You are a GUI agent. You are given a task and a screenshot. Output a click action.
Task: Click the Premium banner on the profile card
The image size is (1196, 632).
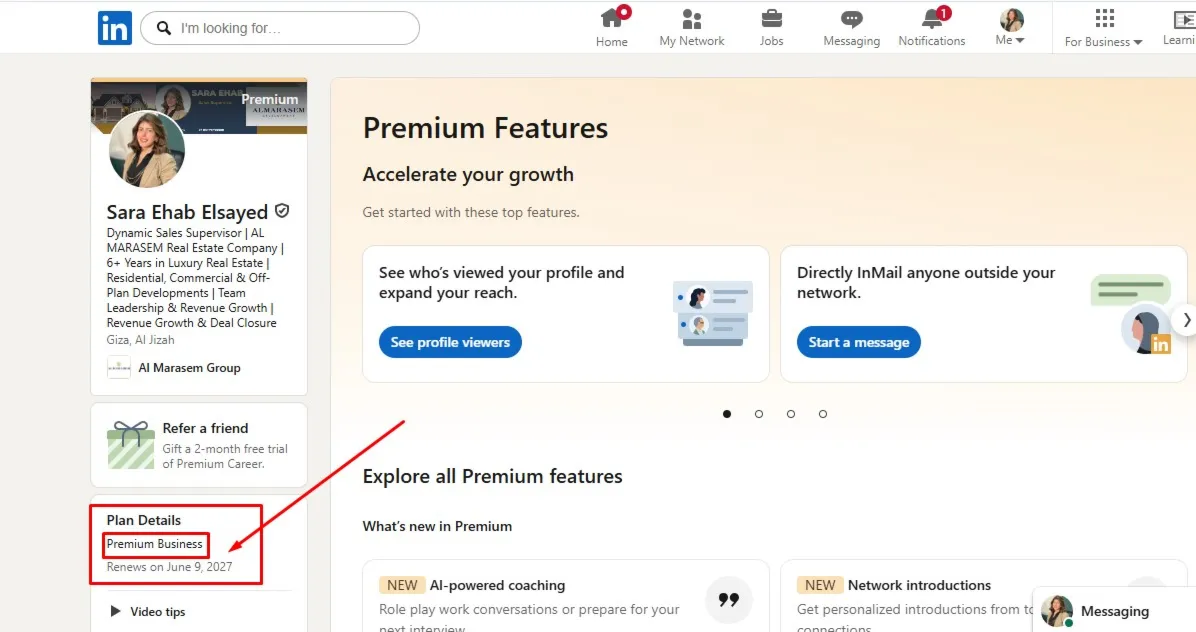tap(199, 106)
